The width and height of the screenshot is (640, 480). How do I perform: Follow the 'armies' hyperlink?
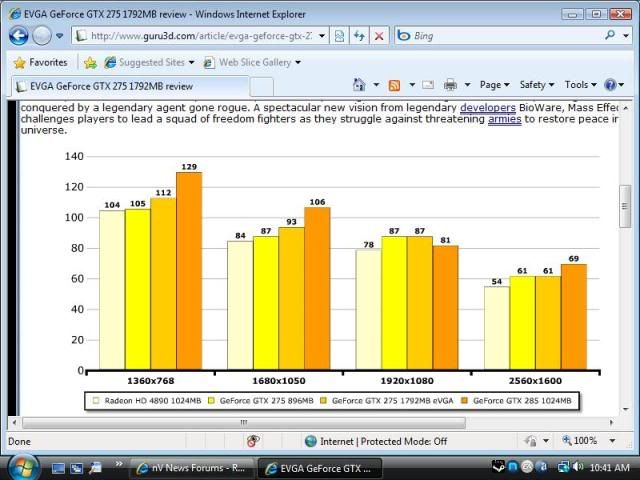point(504,119)
